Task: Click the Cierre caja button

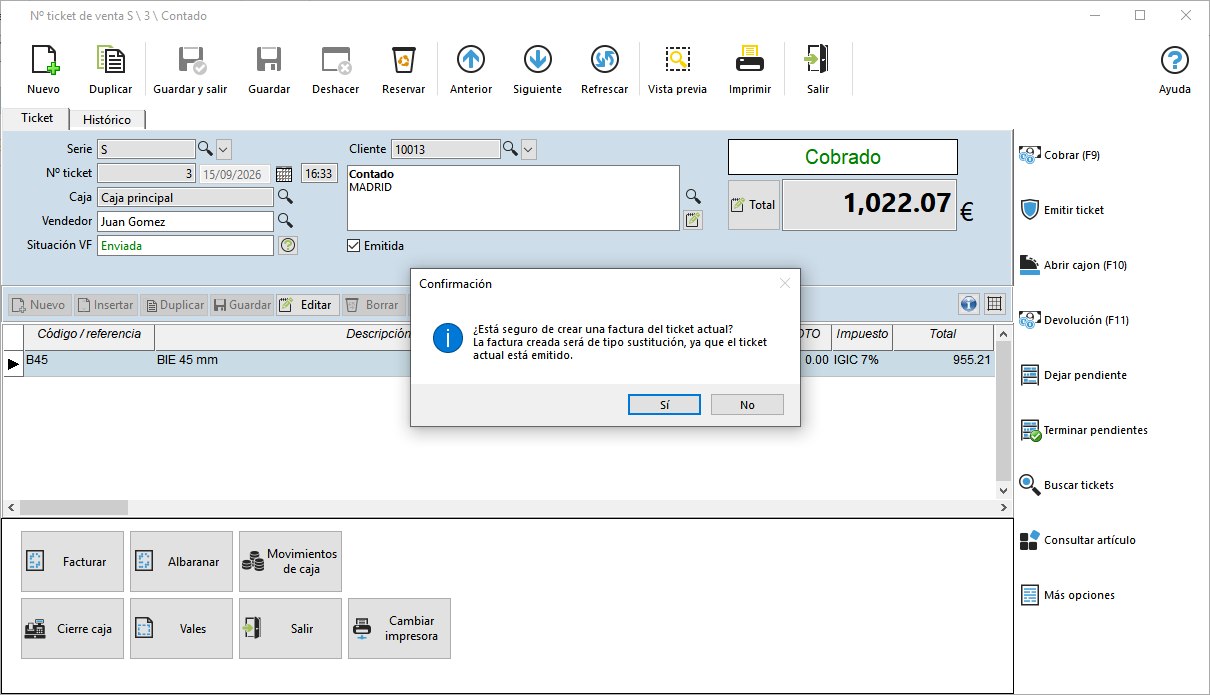Action: pos(72,629)
